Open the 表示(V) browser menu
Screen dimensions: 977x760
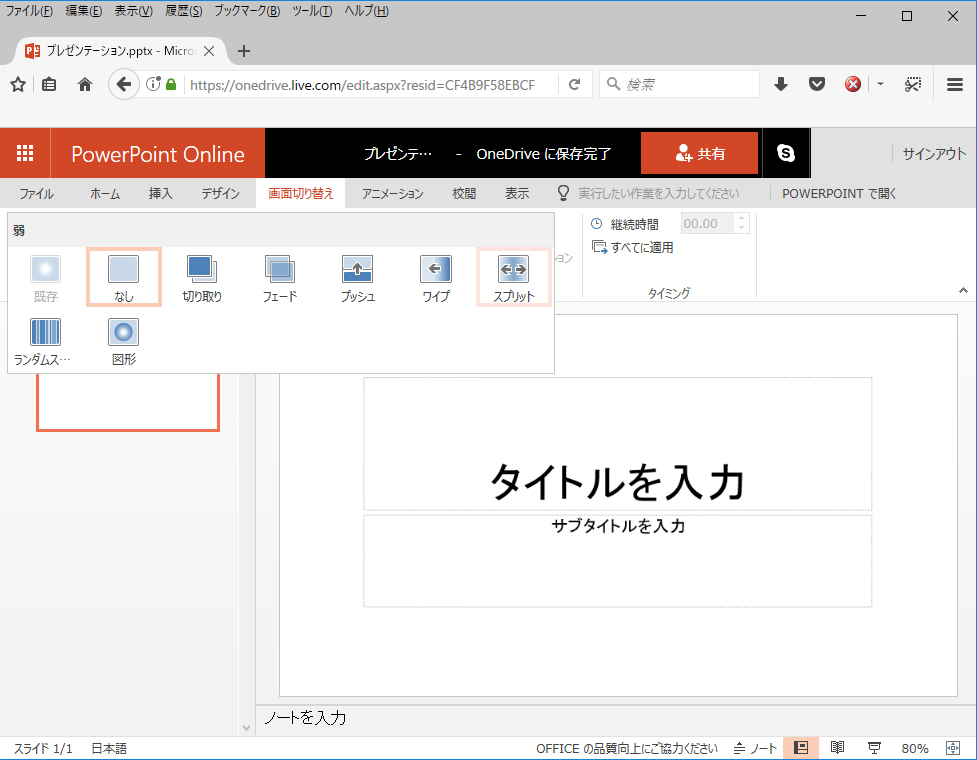(133, 11)
